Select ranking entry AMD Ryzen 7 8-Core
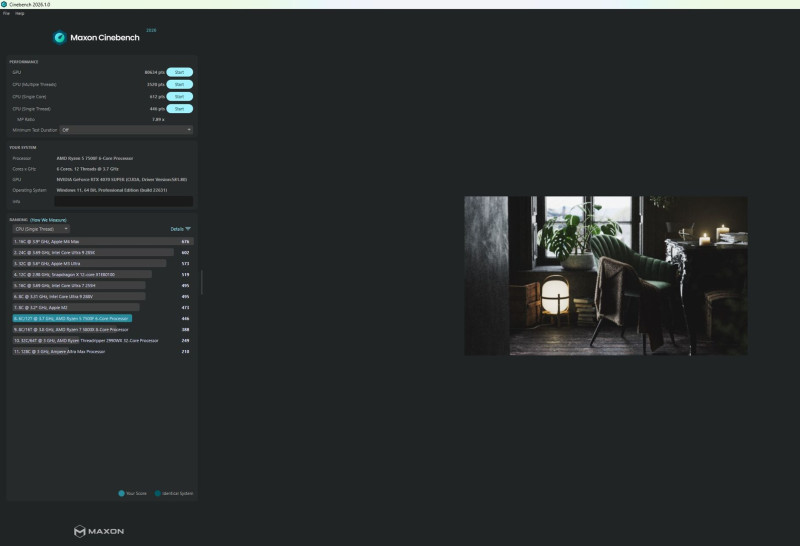This screenshot has width=800, height=546. pyautogui.click(x=103, y=330)
